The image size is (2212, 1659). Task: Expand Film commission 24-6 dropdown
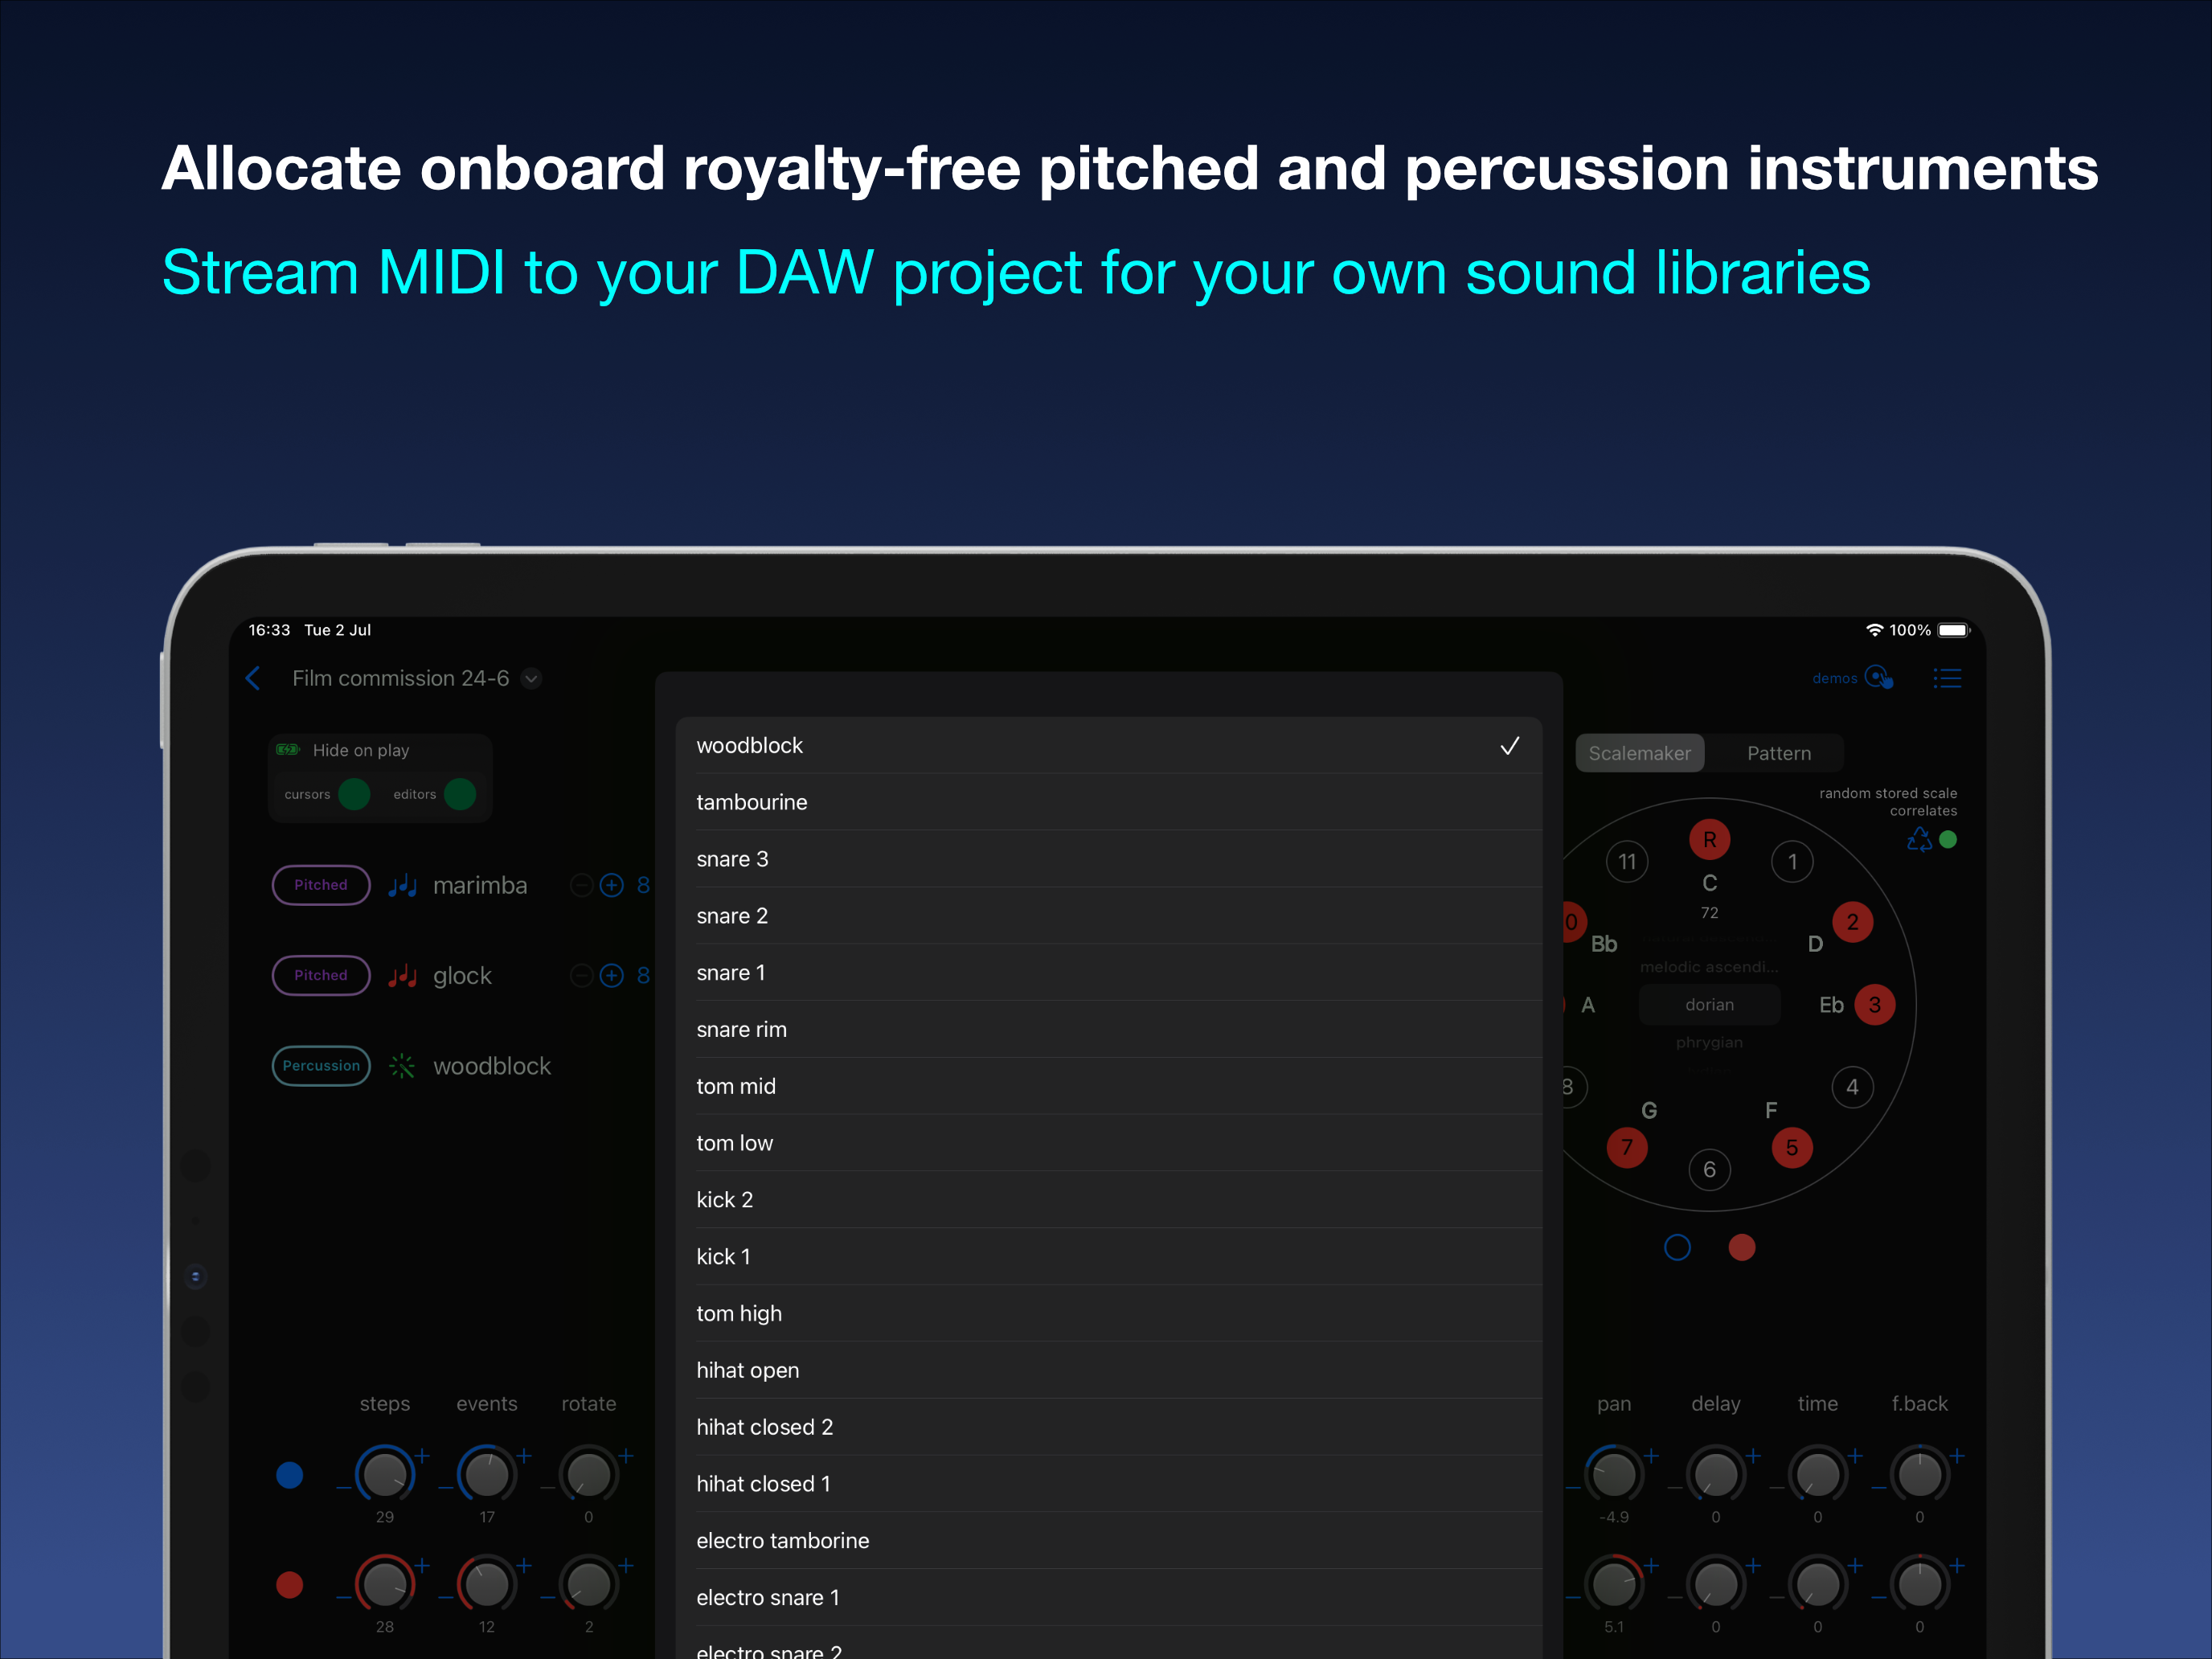pos(532,678)
